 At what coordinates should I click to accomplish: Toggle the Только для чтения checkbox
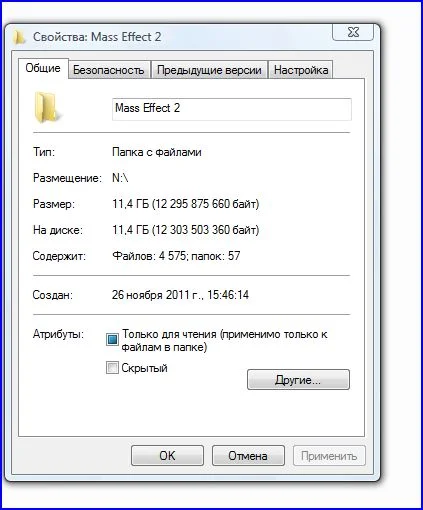tap(112, 339)
